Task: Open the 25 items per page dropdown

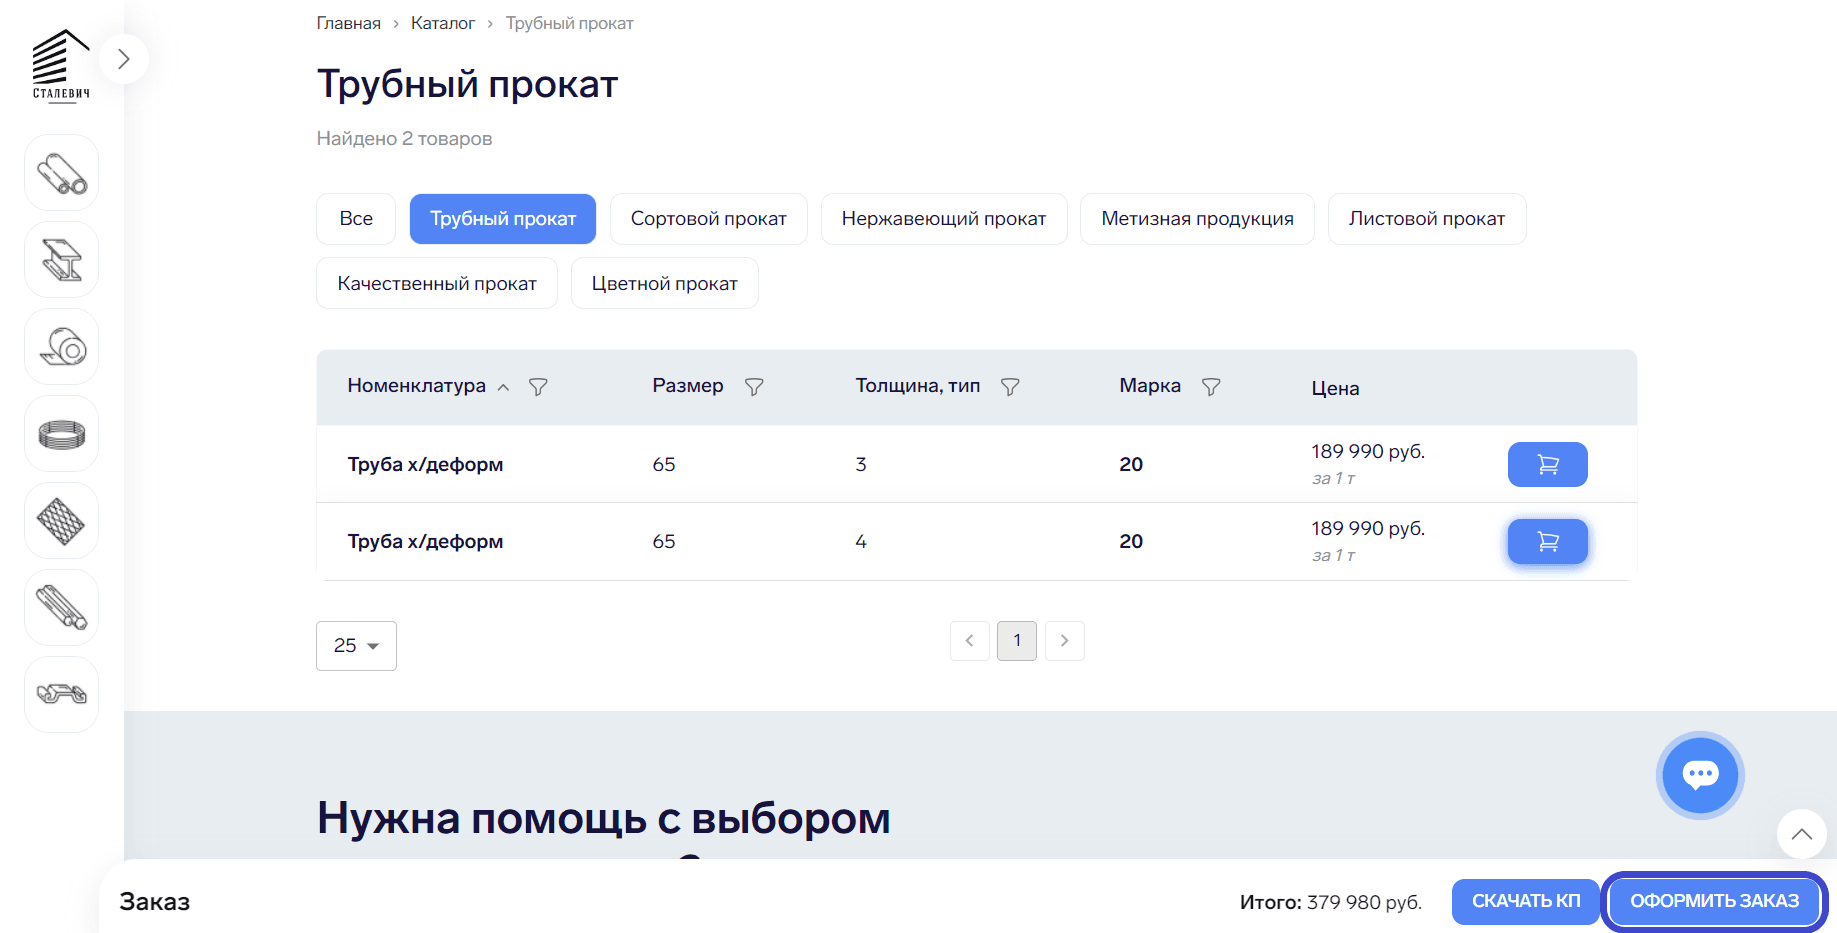Action: pyautogui.click(x=357, y=646)
